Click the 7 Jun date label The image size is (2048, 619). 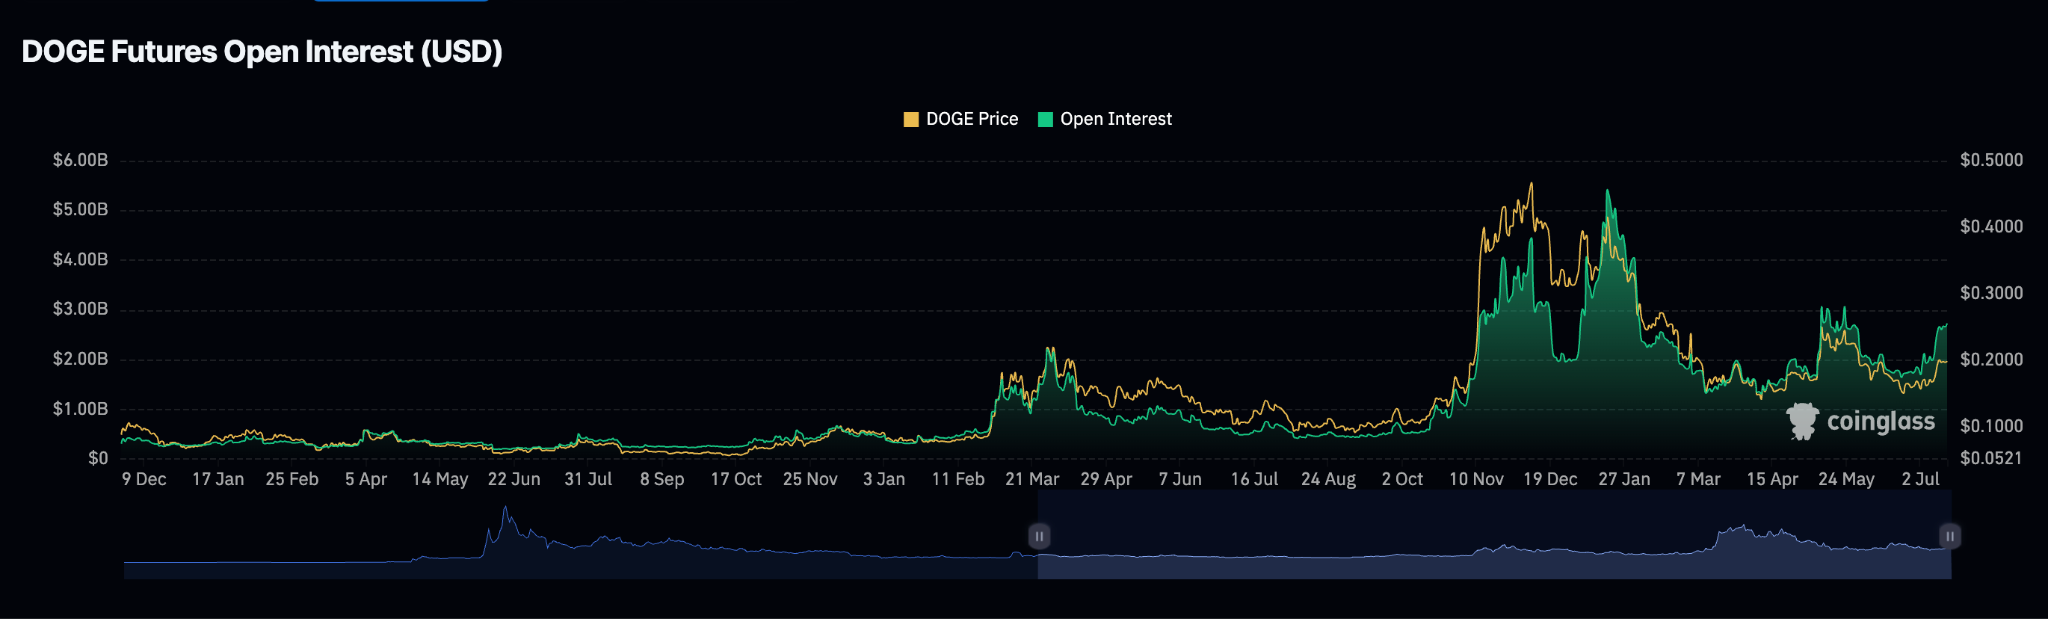tap(1180, 479)
